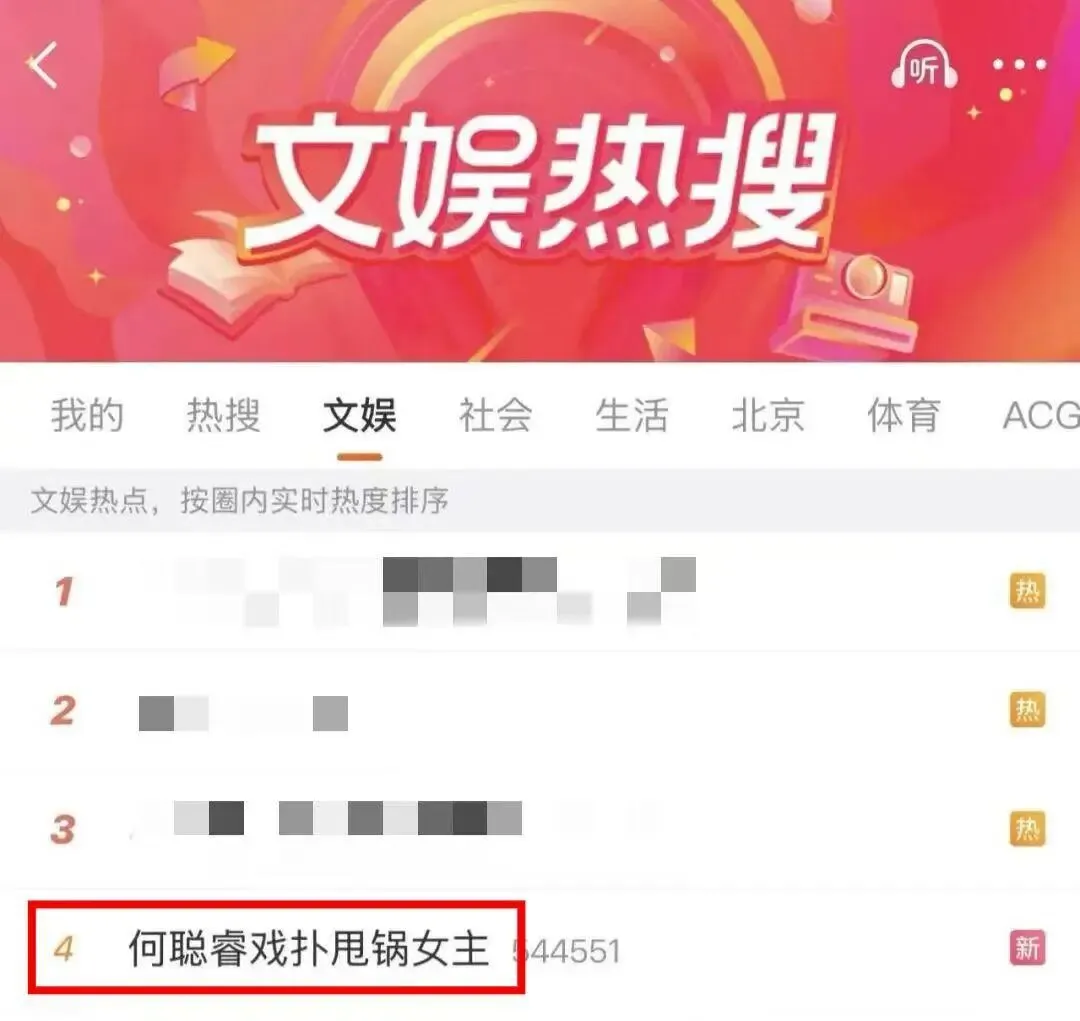Open the 听 headphone listen icon
Viewport: 1080px width, 1021px height.
[924, 66]
